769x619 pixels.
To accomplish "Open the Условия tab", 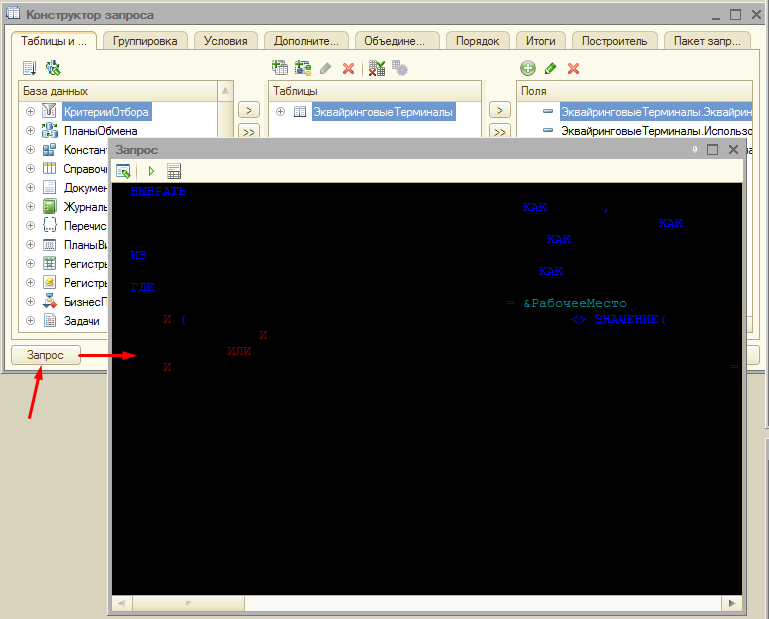I will point(225,41).
